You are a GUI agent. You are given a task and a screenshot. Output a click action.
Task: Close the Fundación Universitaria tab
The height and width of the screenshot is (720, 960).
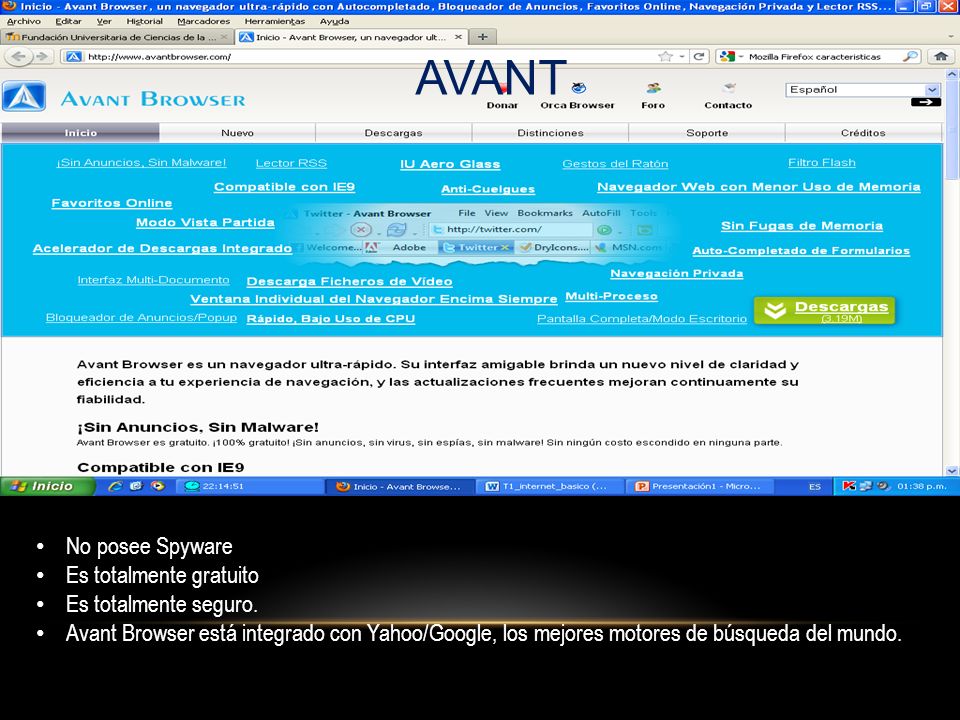[224, 37]
